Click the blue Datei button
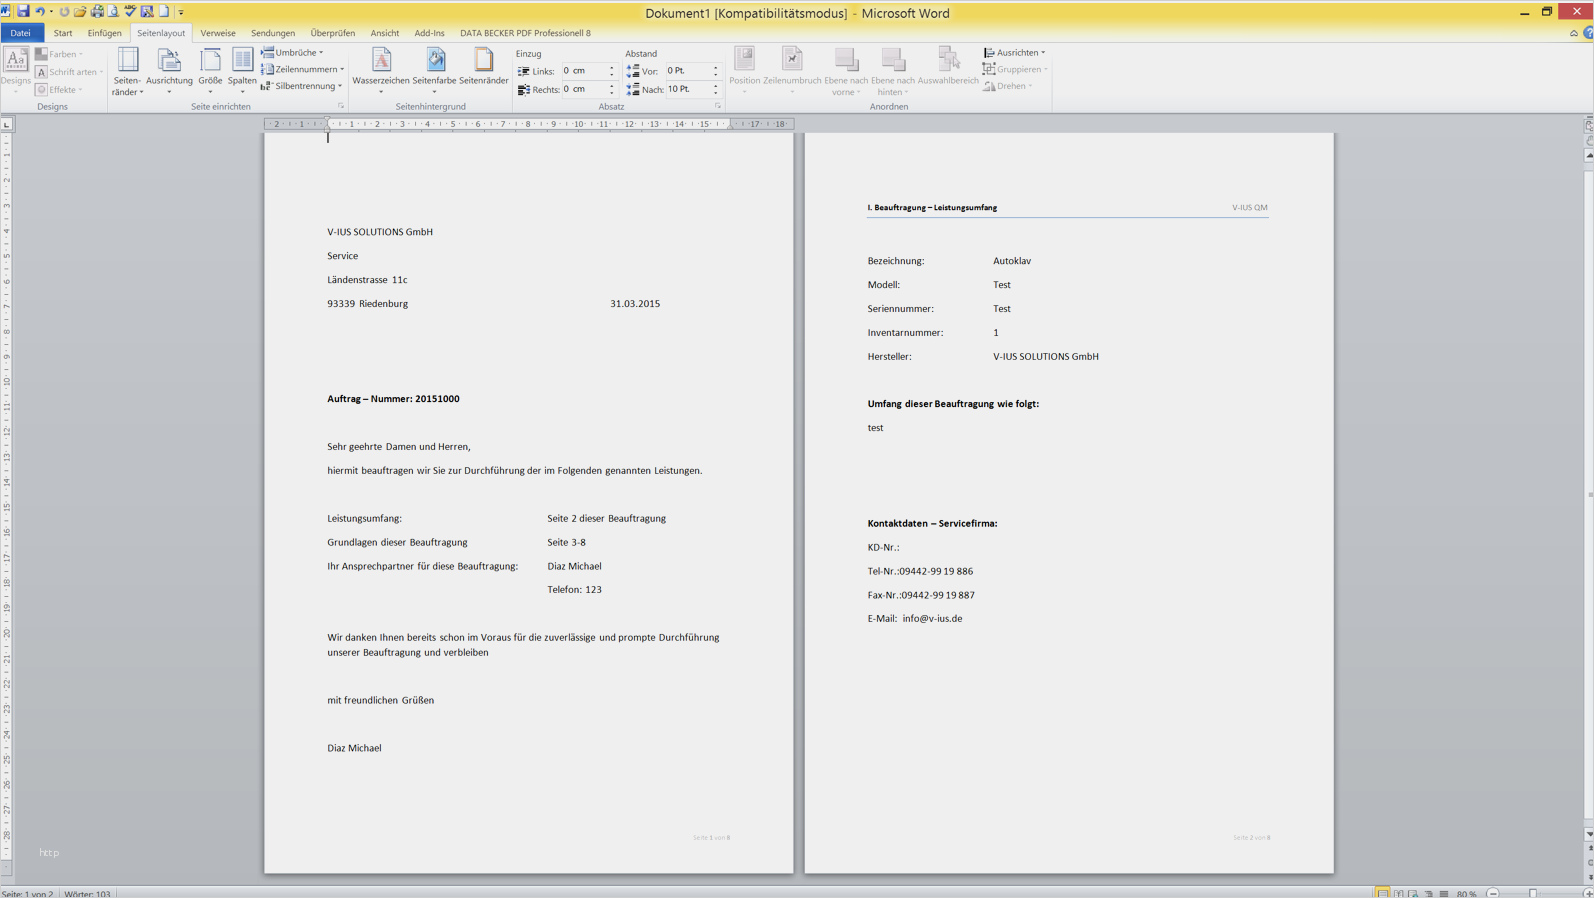This screenshot has width=1594, height=898. pos(21,33)
